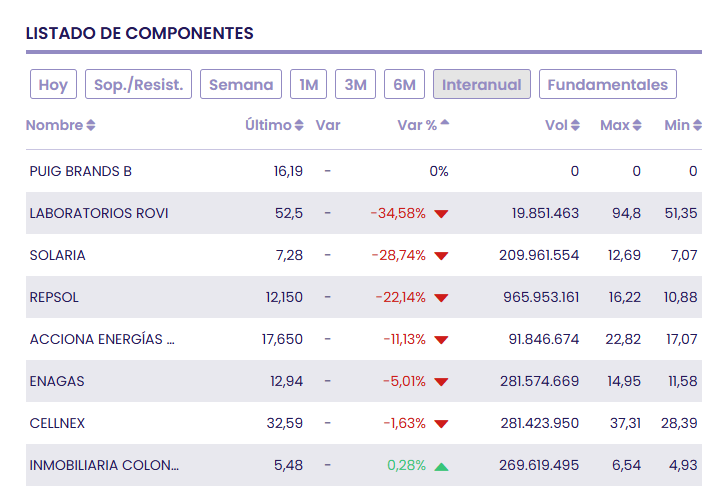716x491 pixels.
Task: Select the Sop./Resist. tab
Action: (x=138, y=85)
